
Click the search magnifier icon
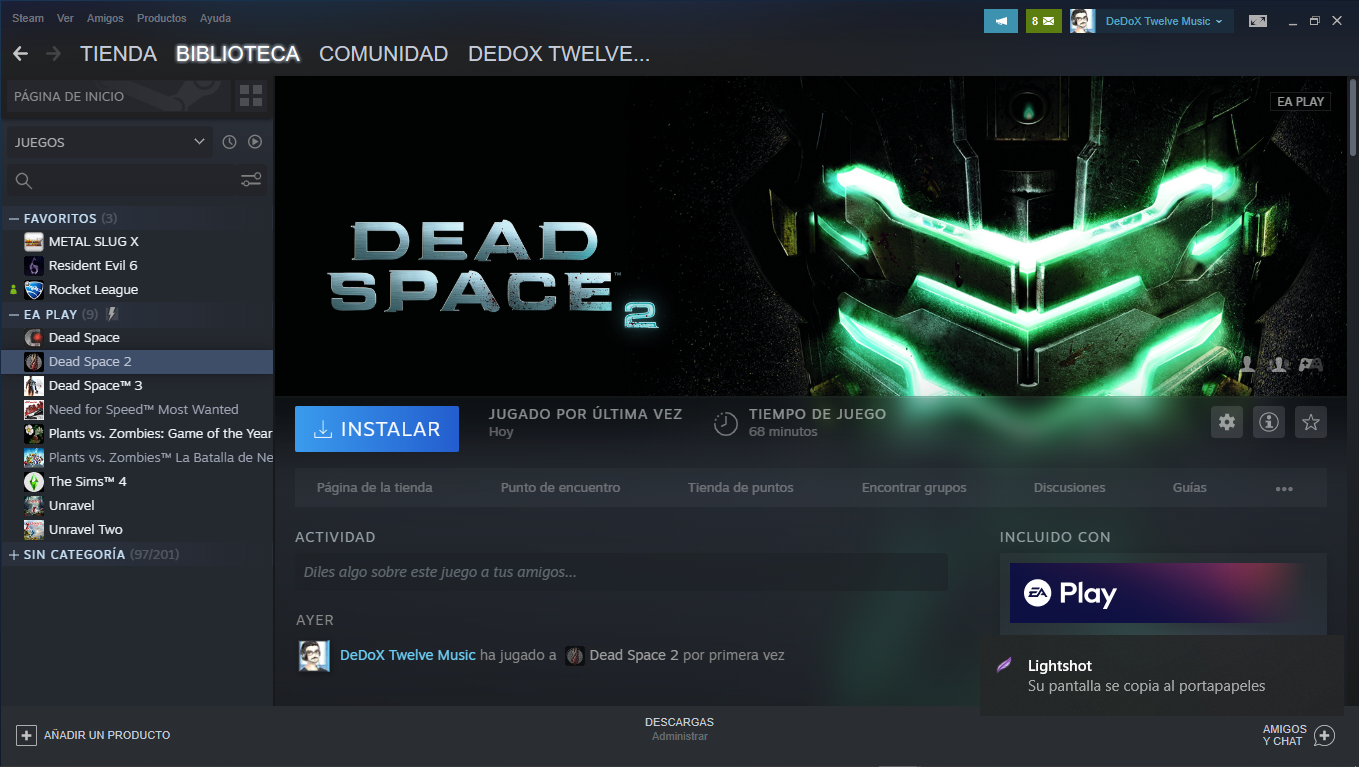24,181
